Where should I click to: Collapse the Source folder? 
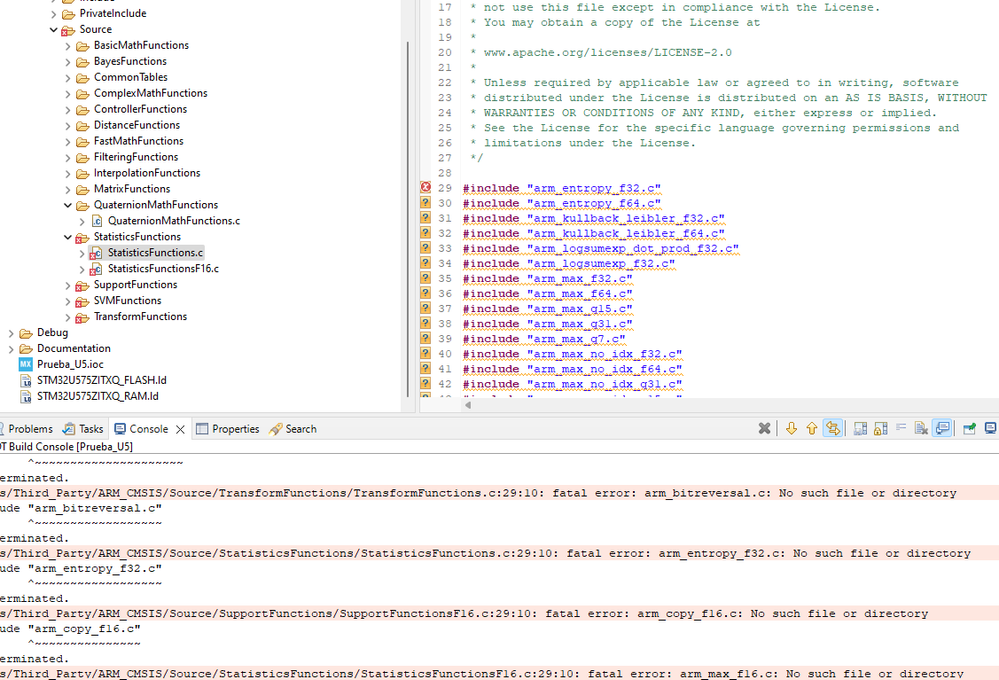tap(54, 29)
